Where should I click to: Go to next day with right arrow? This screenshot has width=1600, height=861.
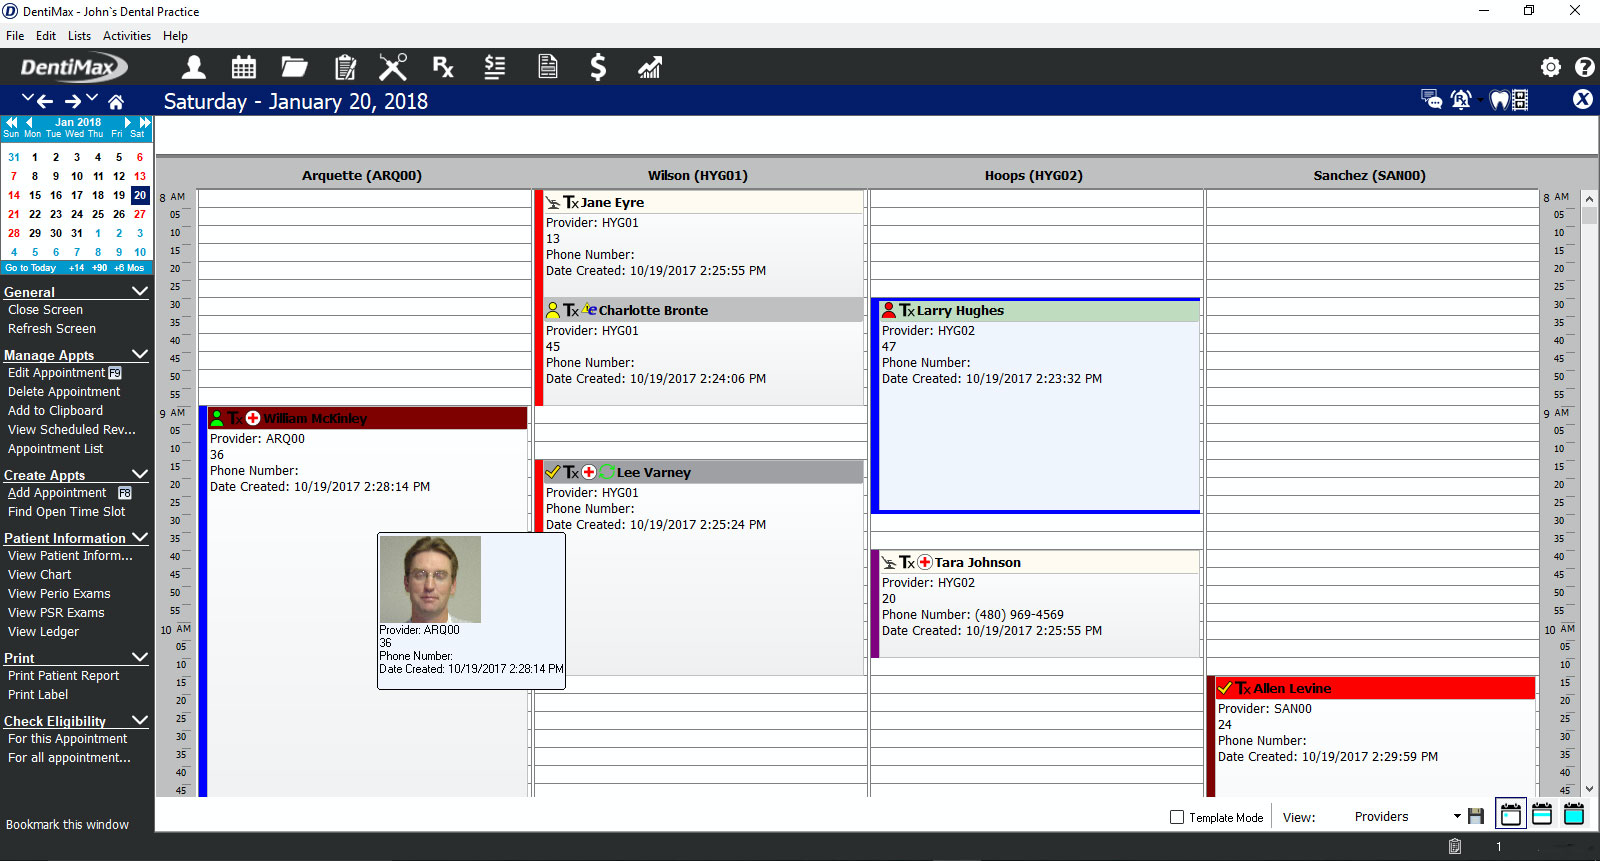coord(73,101)
